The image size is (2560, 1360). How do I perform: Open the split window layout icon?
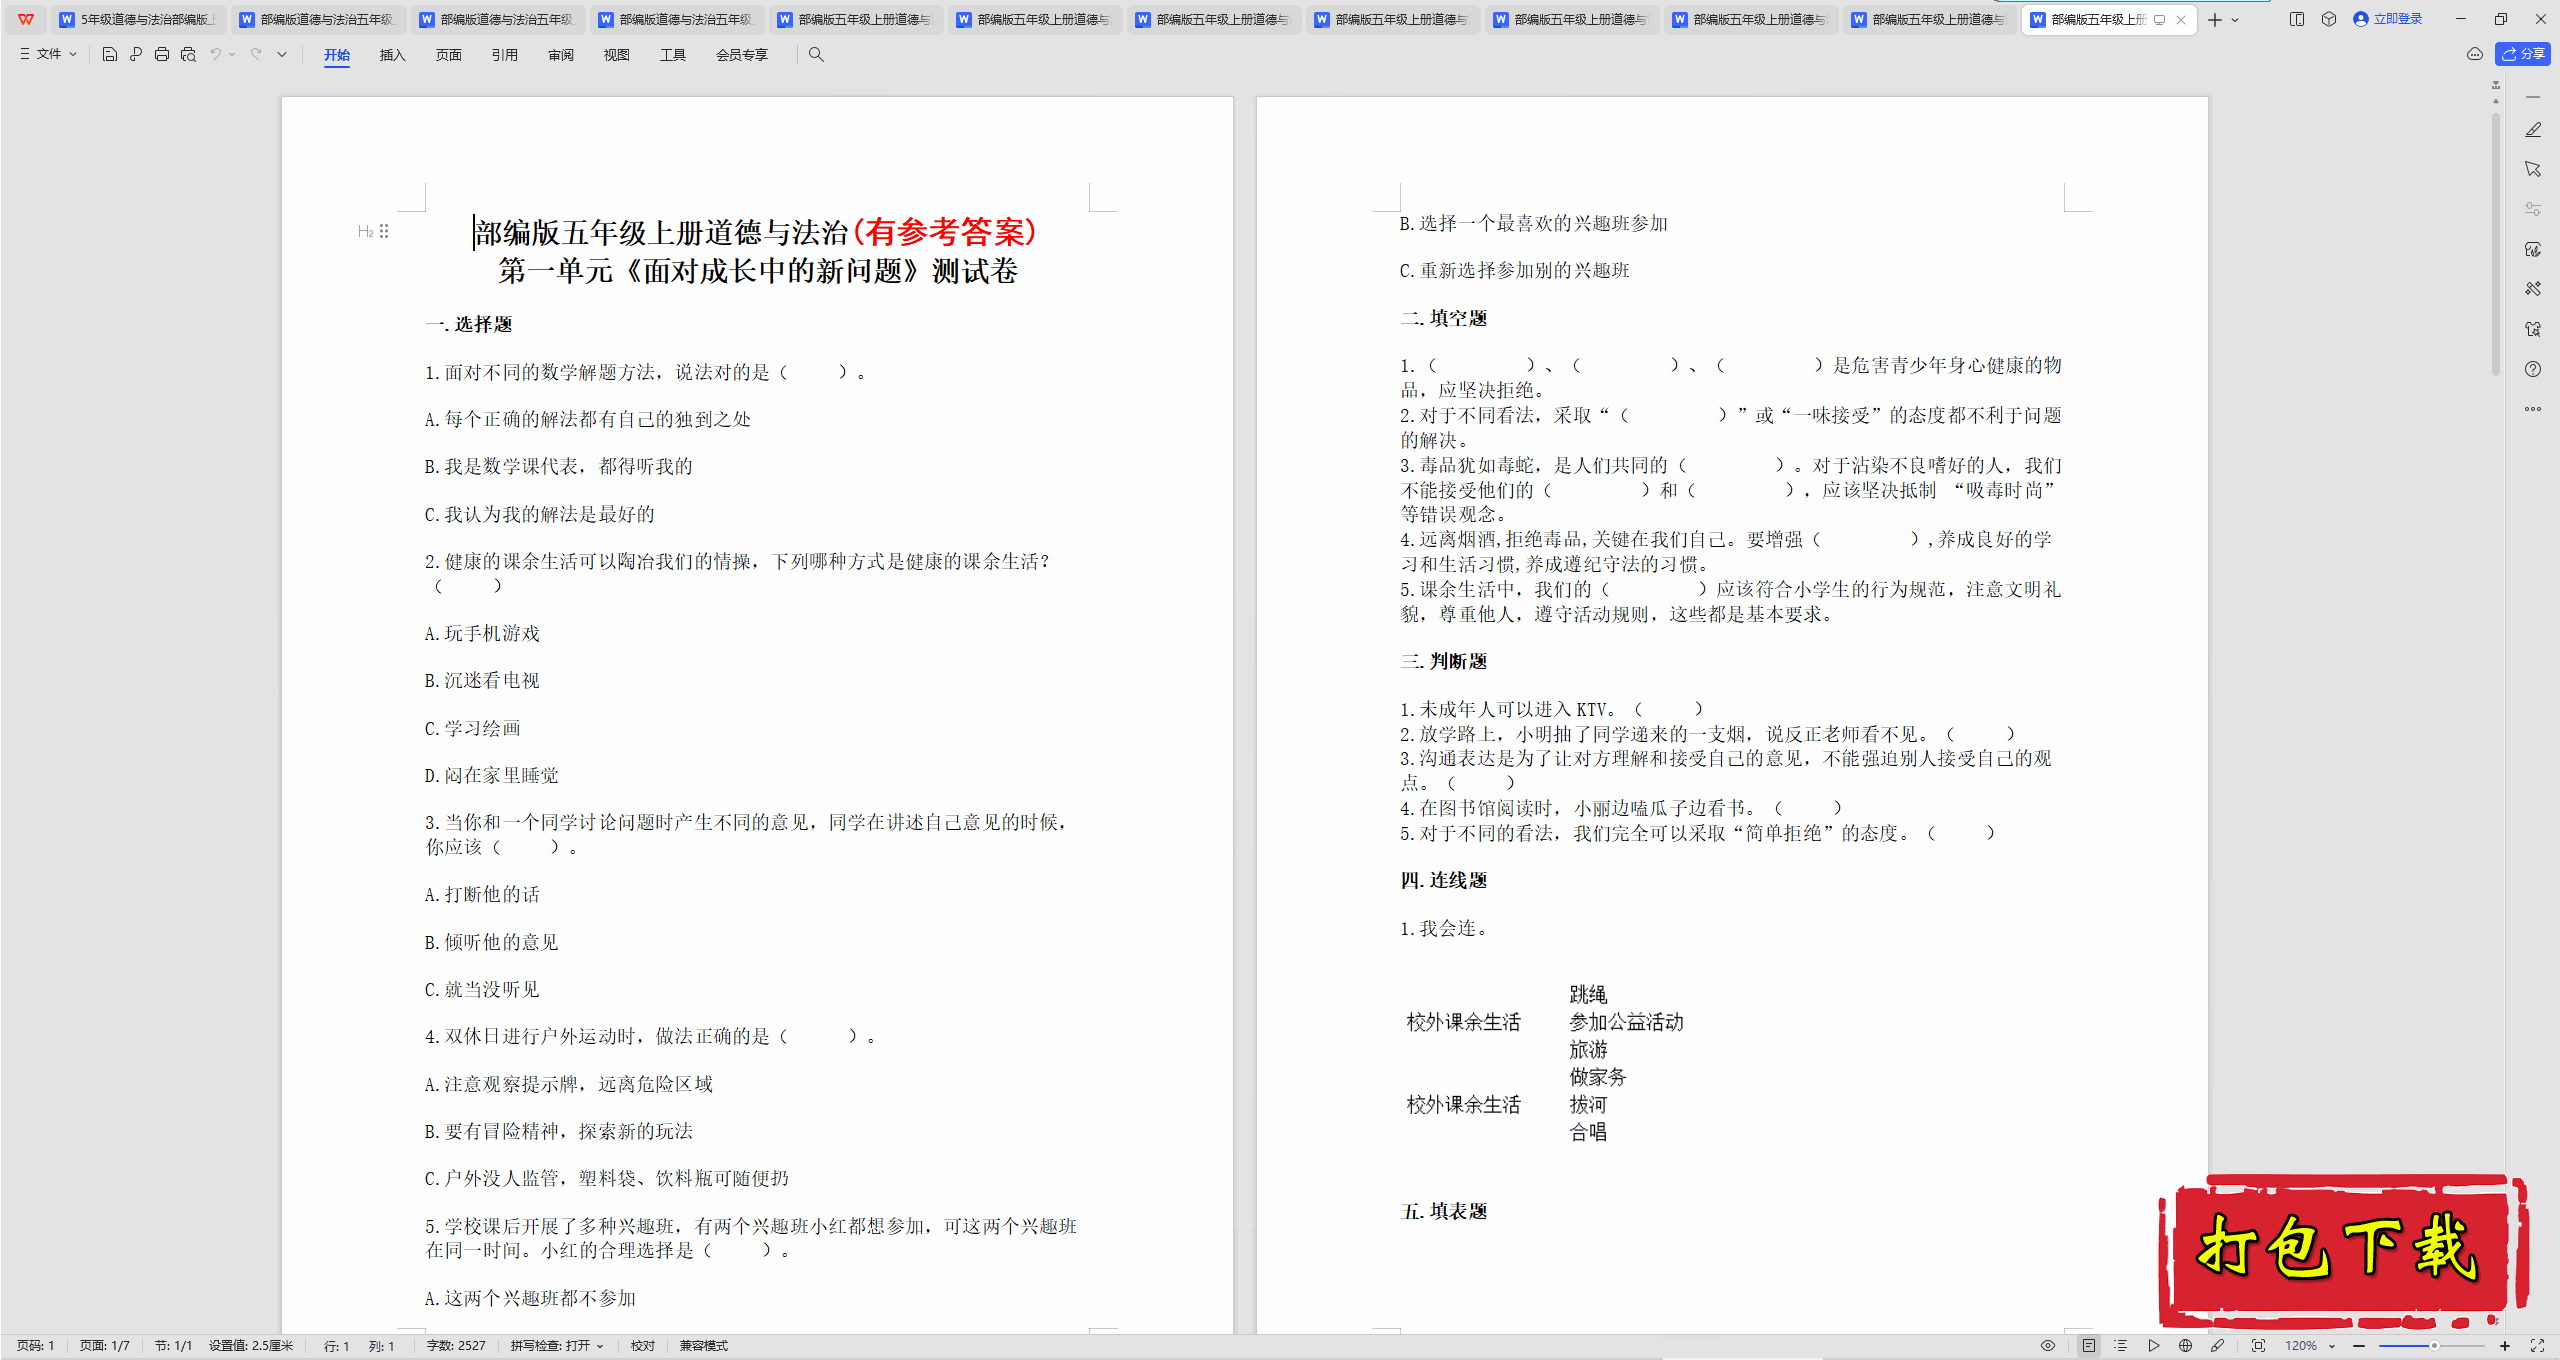pos(2297,19)
